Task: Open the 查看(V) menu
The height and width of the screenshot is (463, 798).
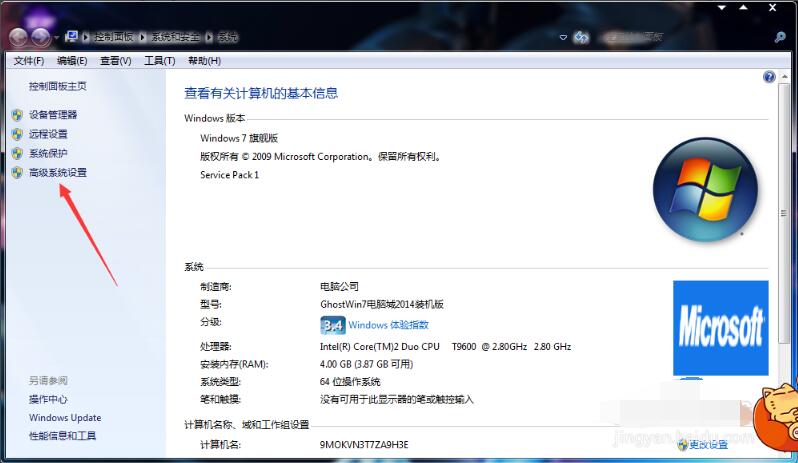Action: (x=116, y=61)
